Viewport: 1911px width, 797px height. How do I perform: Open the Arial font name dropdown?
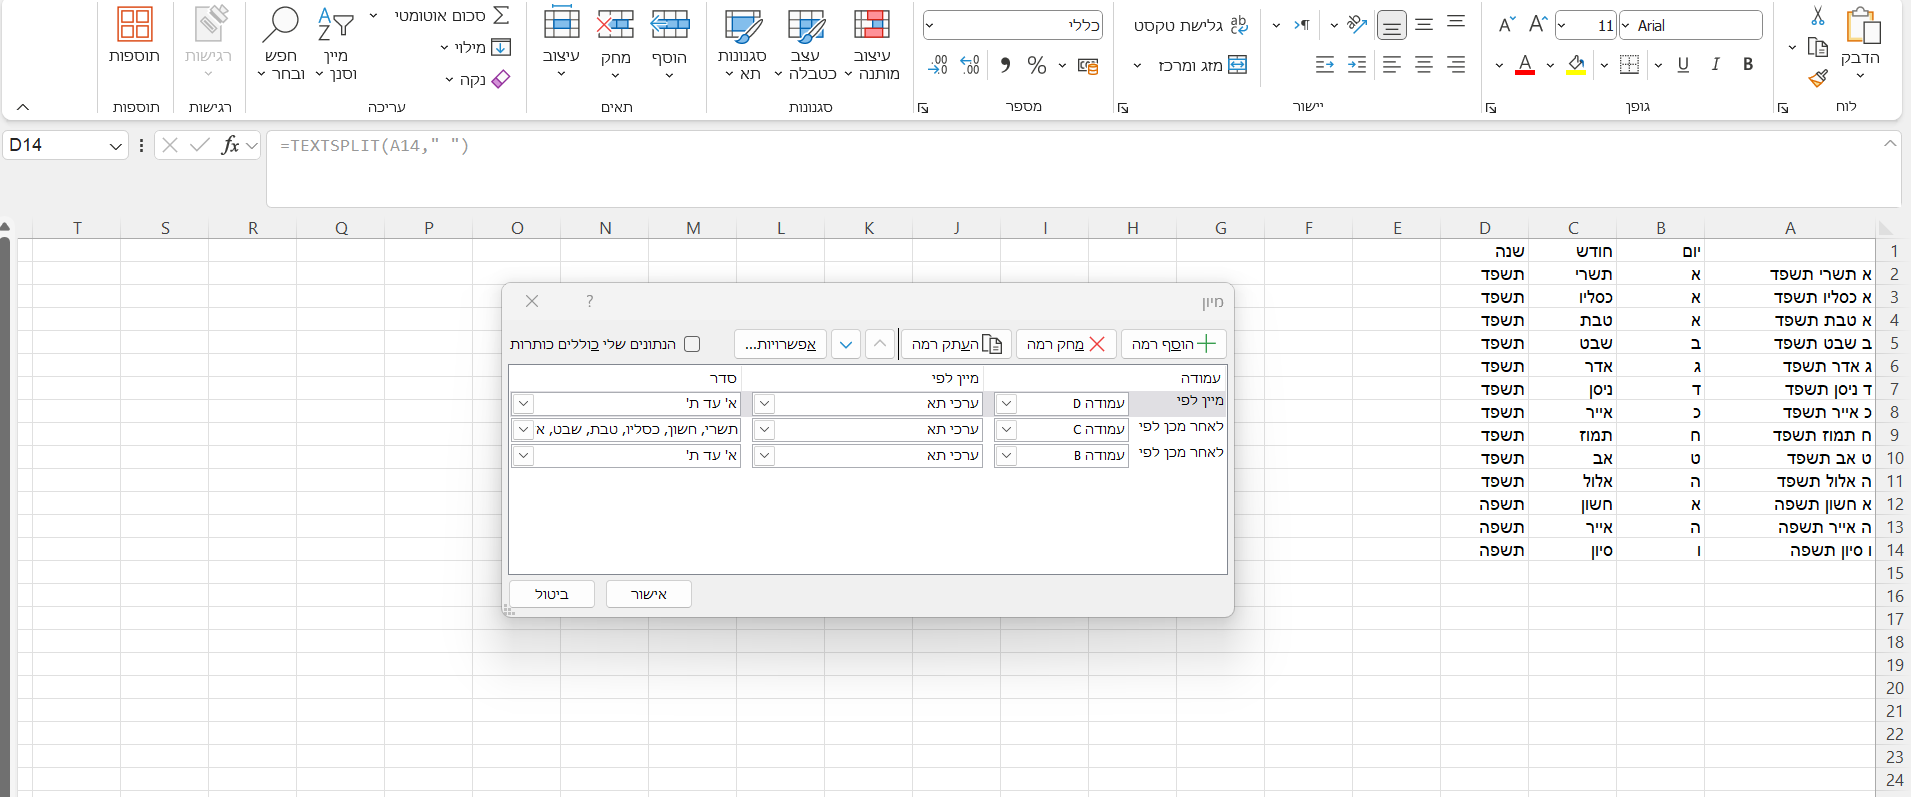pos(1625,25)
